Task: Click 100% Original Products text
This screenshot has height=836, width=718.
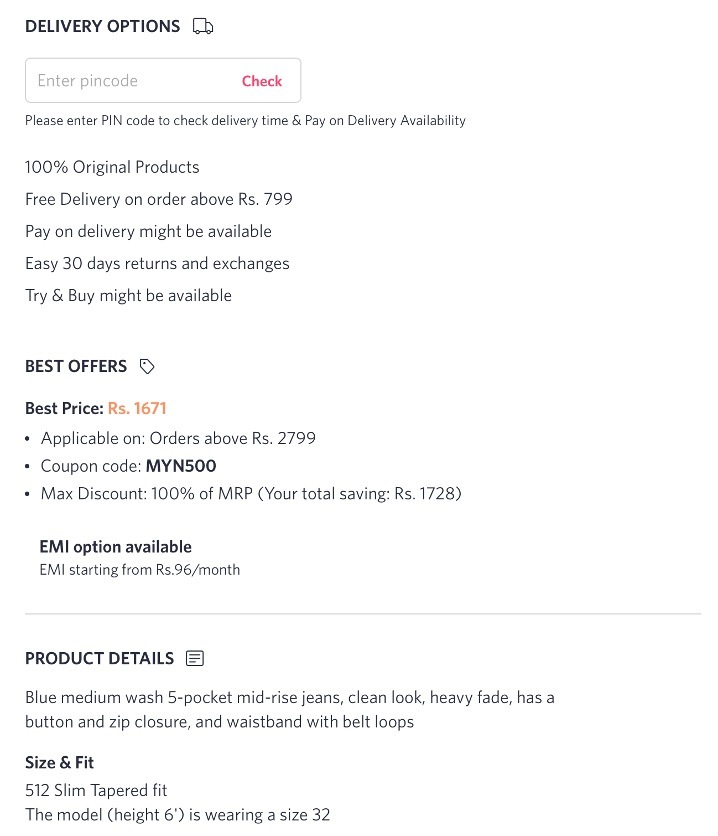Action: pos(112,167)
